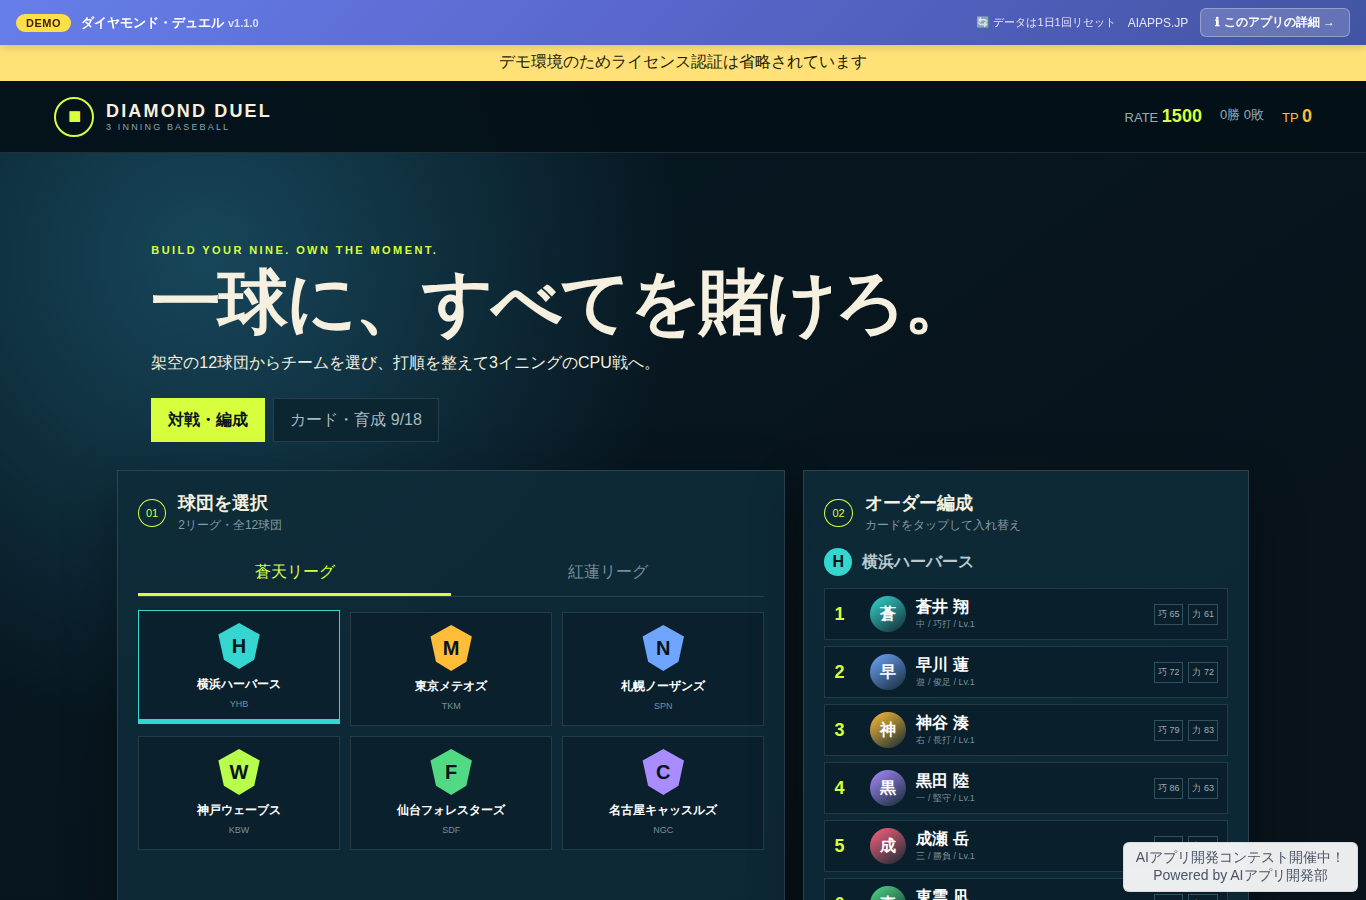Select the Kobe Waves W shield icon

[x=239, y=772]
